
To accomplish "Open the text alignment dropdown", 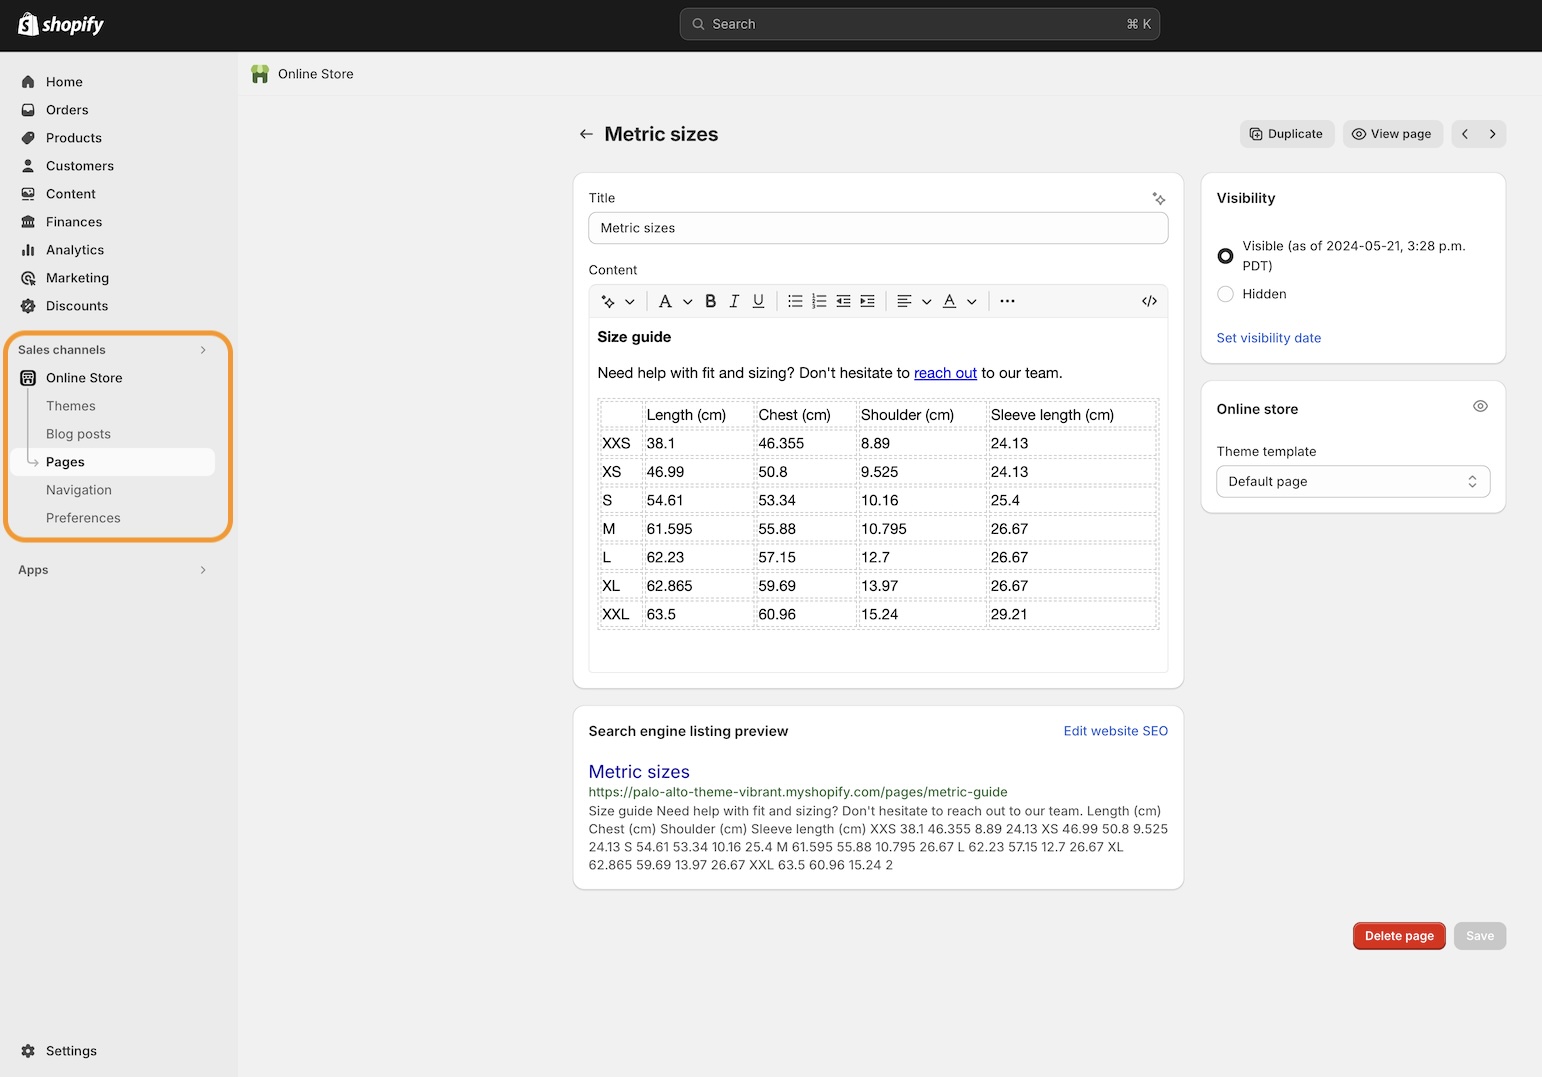I will pyautogui.click(x=914, y=301).
